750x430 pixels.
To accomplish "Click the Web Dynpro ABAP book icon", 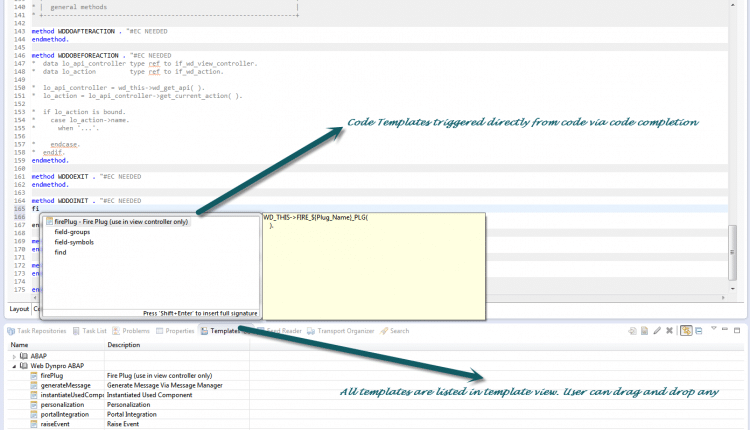I will pos(23,366).
